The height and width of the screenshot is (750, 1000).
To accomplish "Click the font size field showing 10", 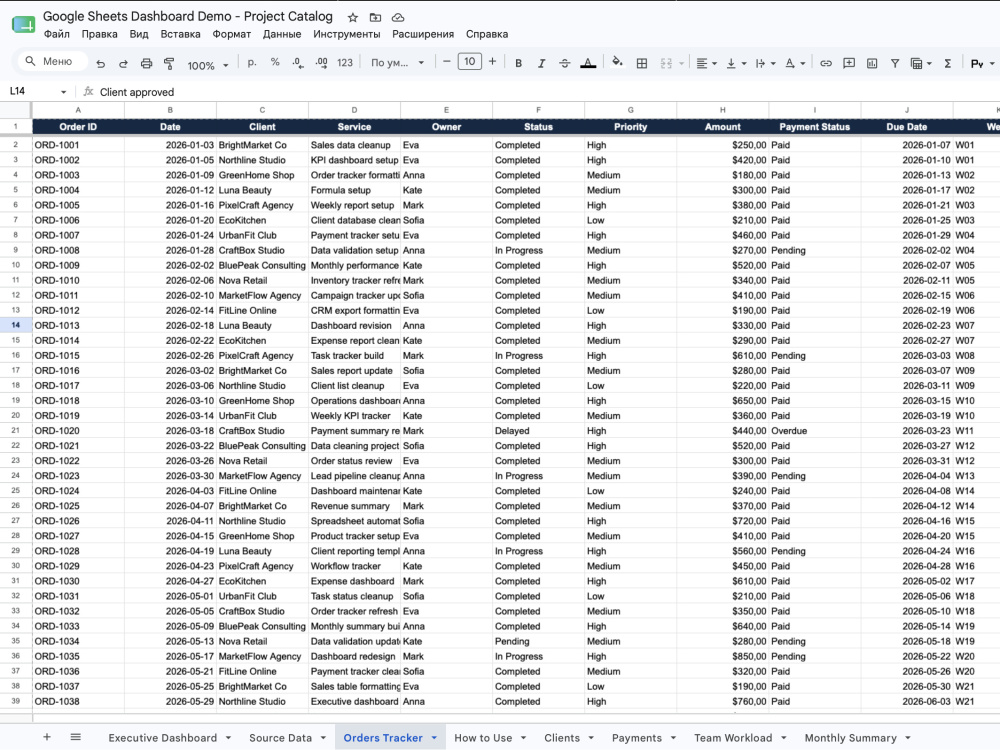I will pos(469,61).
